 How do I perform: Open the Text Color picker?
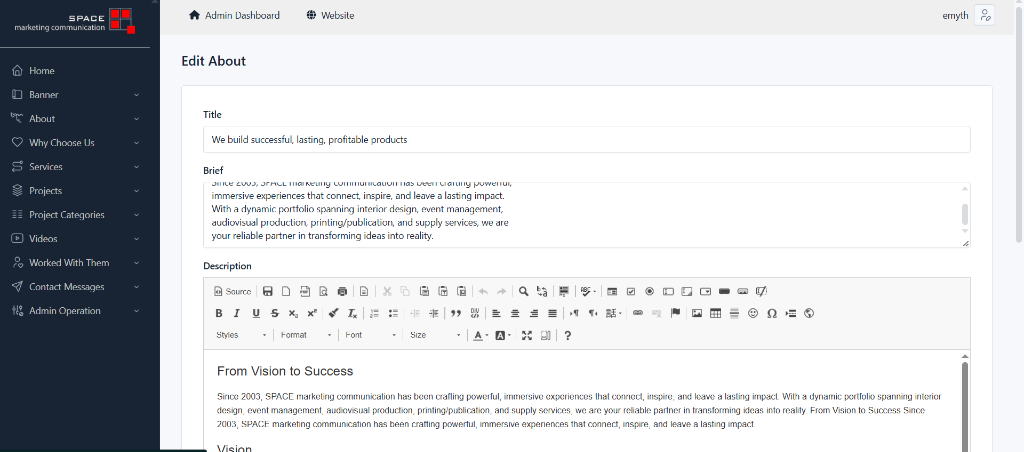(481, 336)
